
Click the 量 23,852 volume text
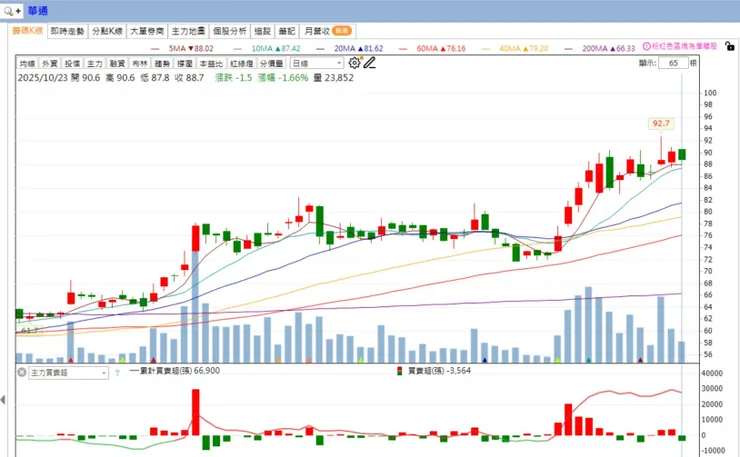333,78
